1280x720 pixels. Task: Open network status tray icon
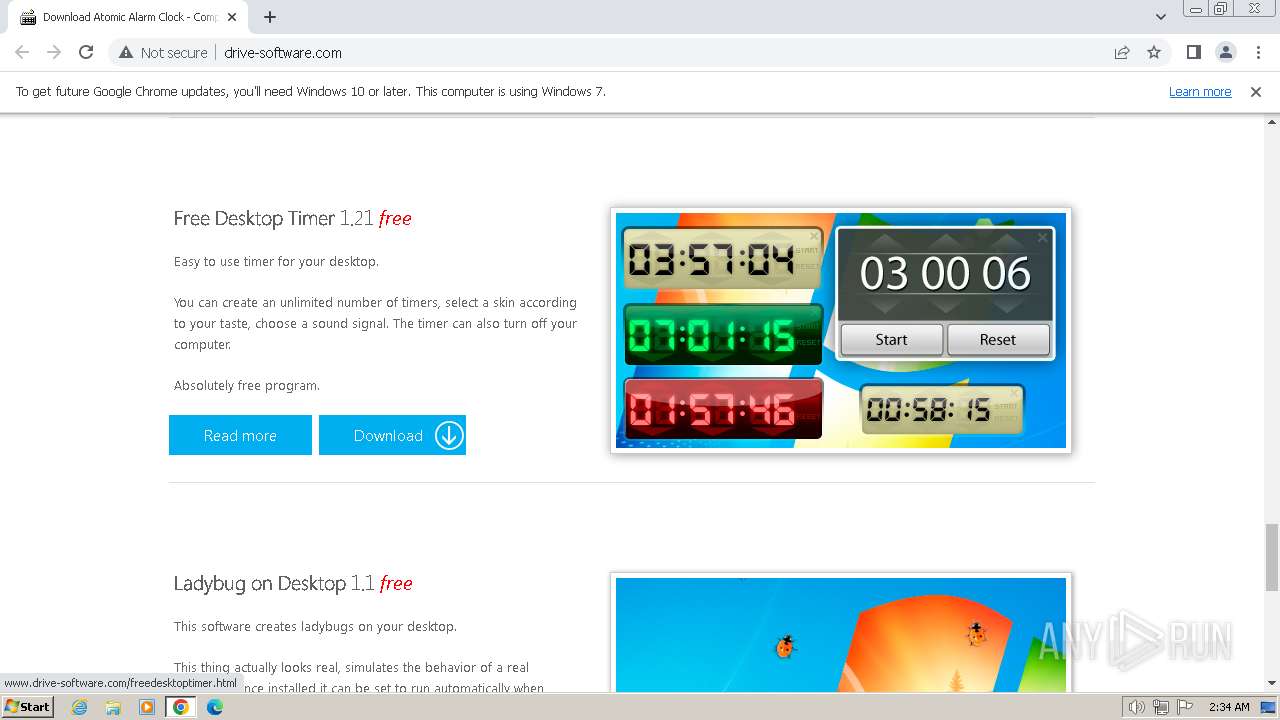pos(1160,707)
